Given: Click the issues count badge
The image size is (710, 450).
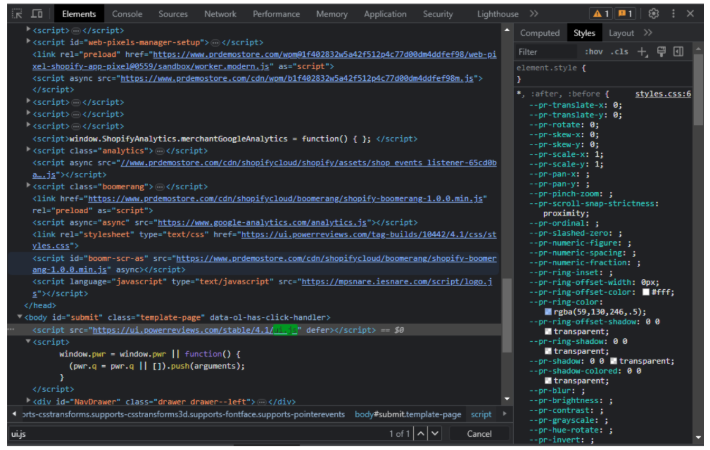Looking at the screenshot, I should (x=625, y=14).
